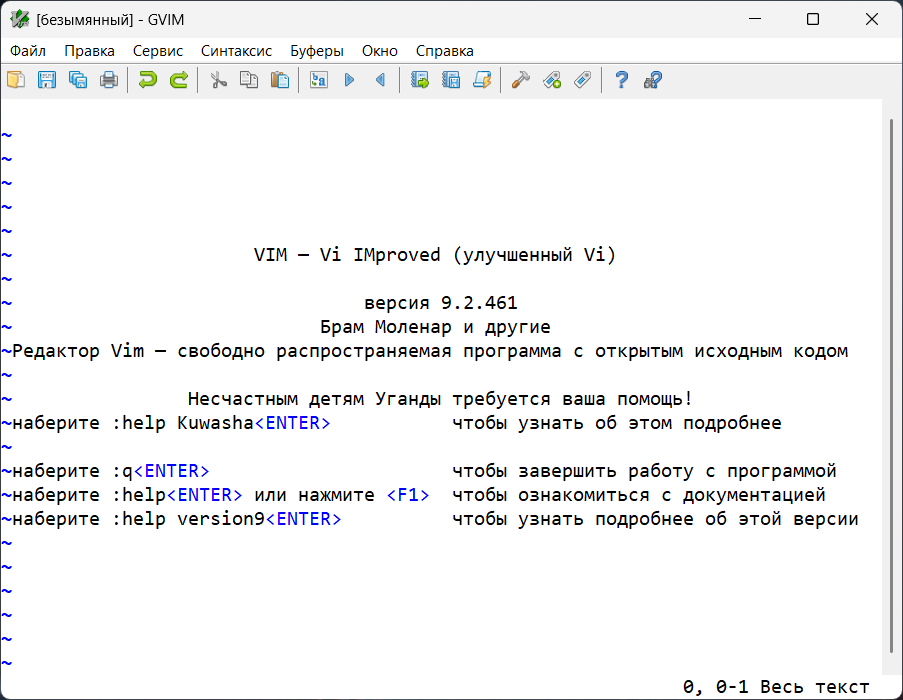Open the Файл menu
903x700 pixels.
click(28, 51)
